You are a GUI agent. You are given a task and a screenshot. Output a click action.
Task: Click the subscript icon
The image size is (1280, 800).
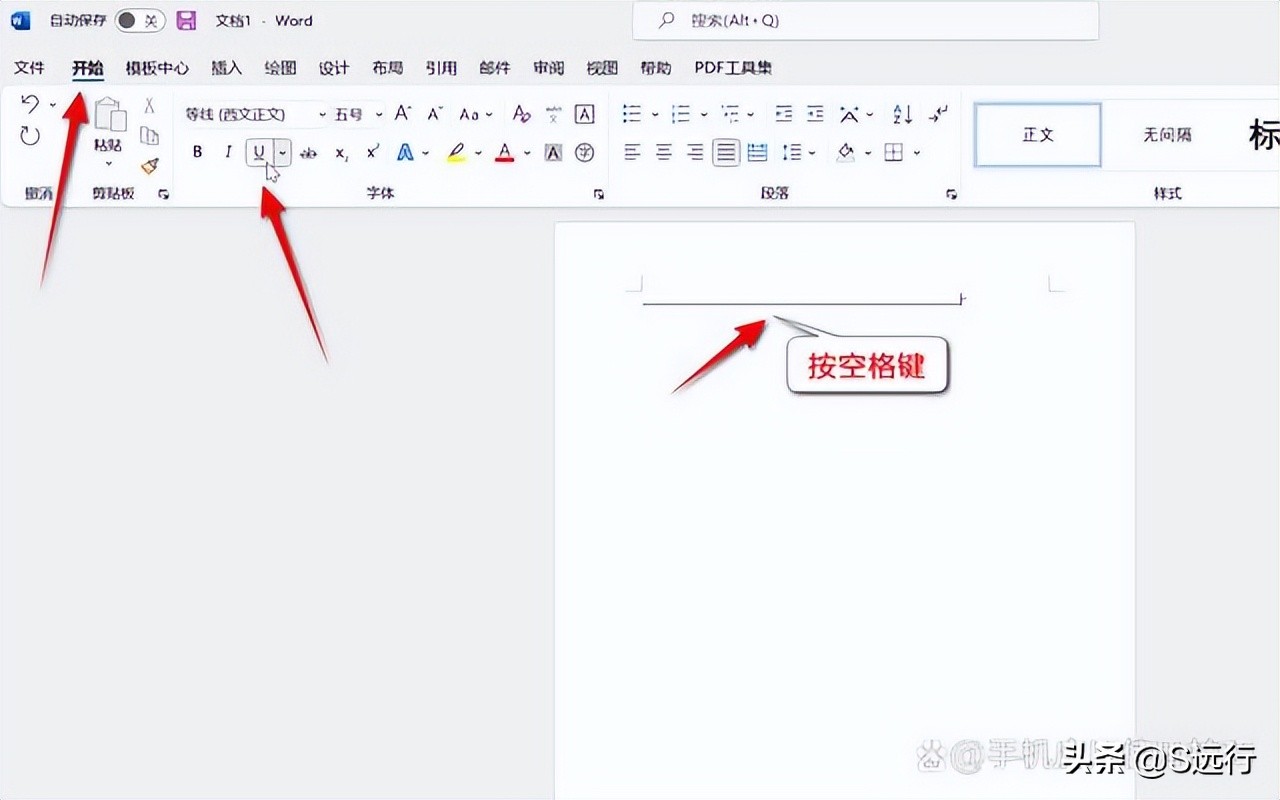click(x=341, y=152)
